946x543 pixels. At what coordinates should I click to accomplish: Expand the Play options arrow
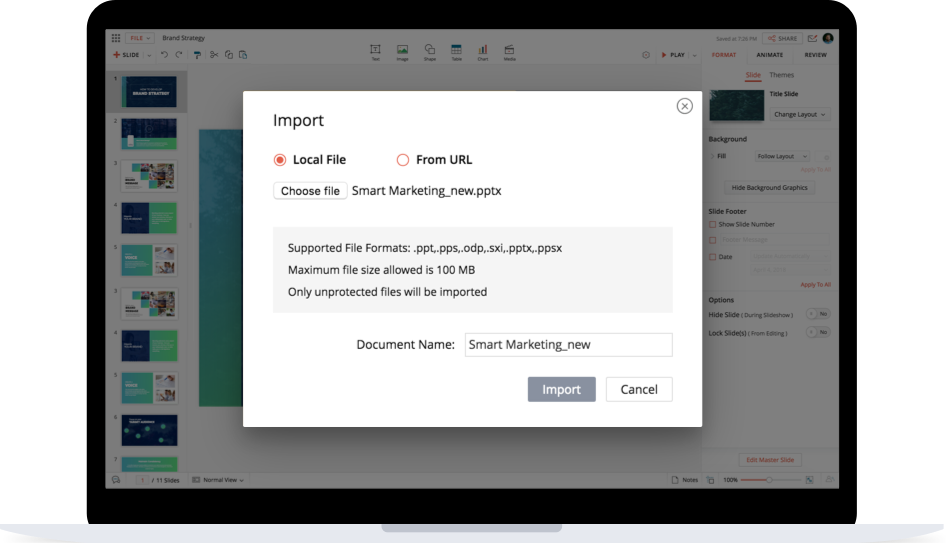(x=694, y=56)
